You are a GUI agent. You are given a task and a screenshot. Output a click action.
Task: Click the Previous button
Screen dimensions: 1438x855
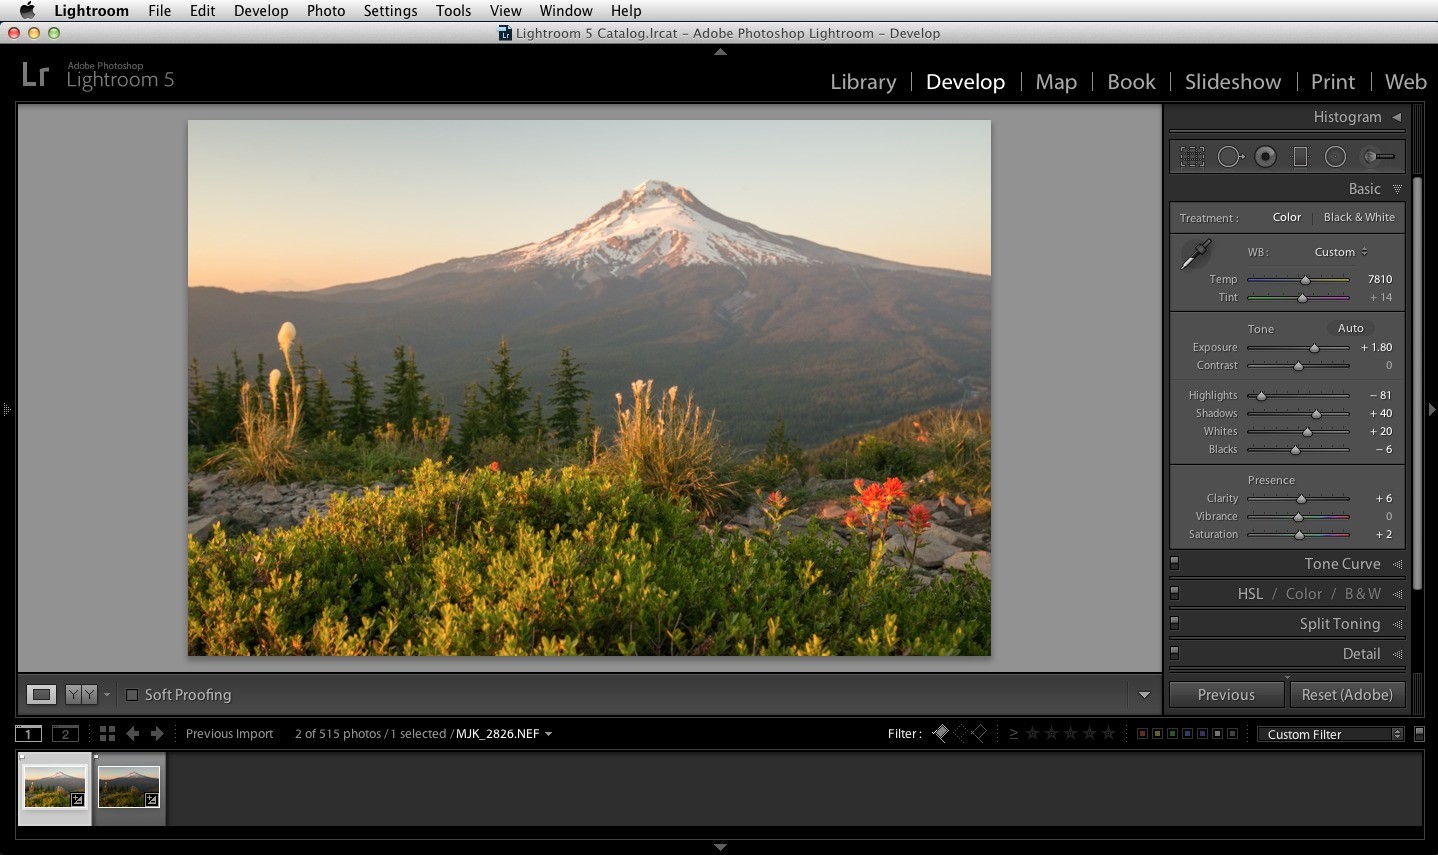(1226, 695)
